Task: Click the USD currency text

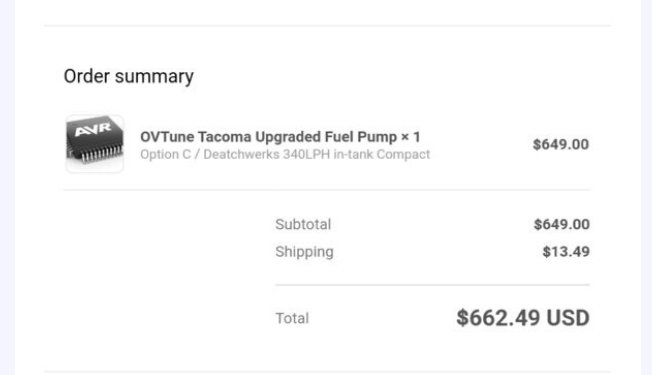Action: click(568, 318)
